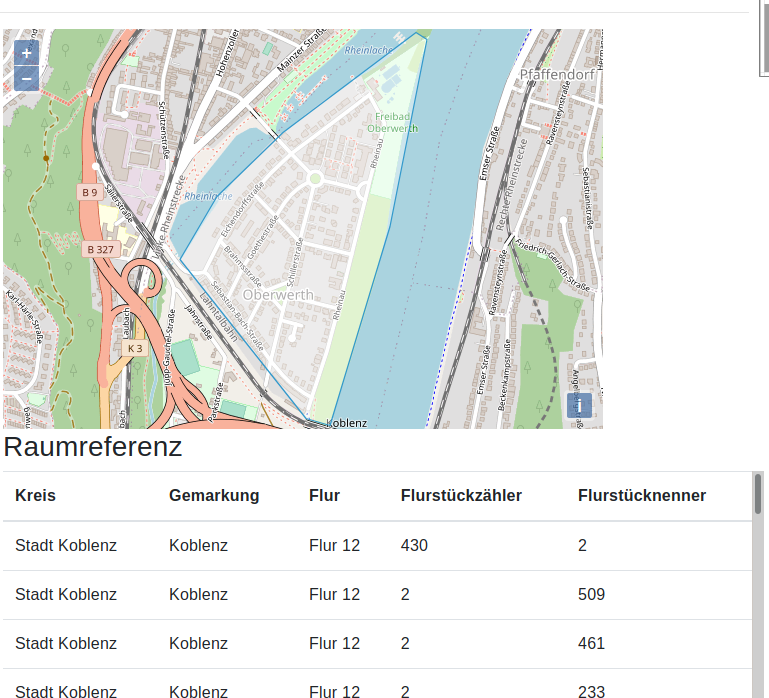
Task: Click the cell with value 461
Action: click(591, 643)
